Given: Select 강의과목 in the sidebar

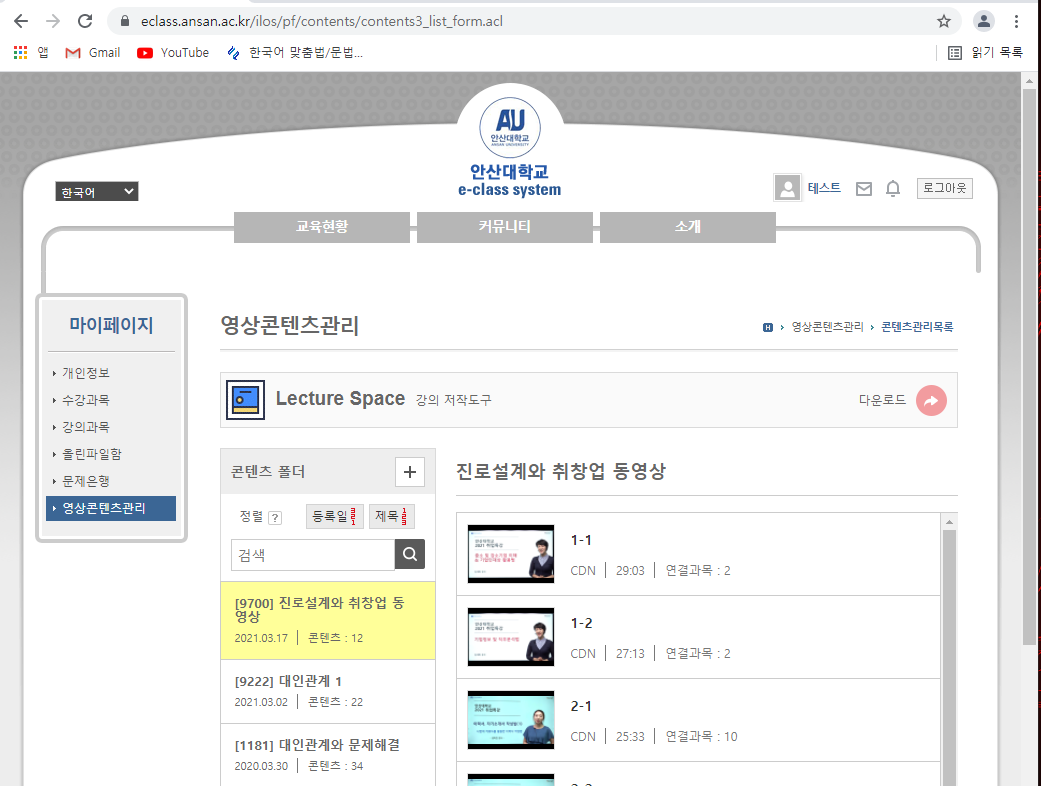Looking at the screenshot, I should (86, 428).
